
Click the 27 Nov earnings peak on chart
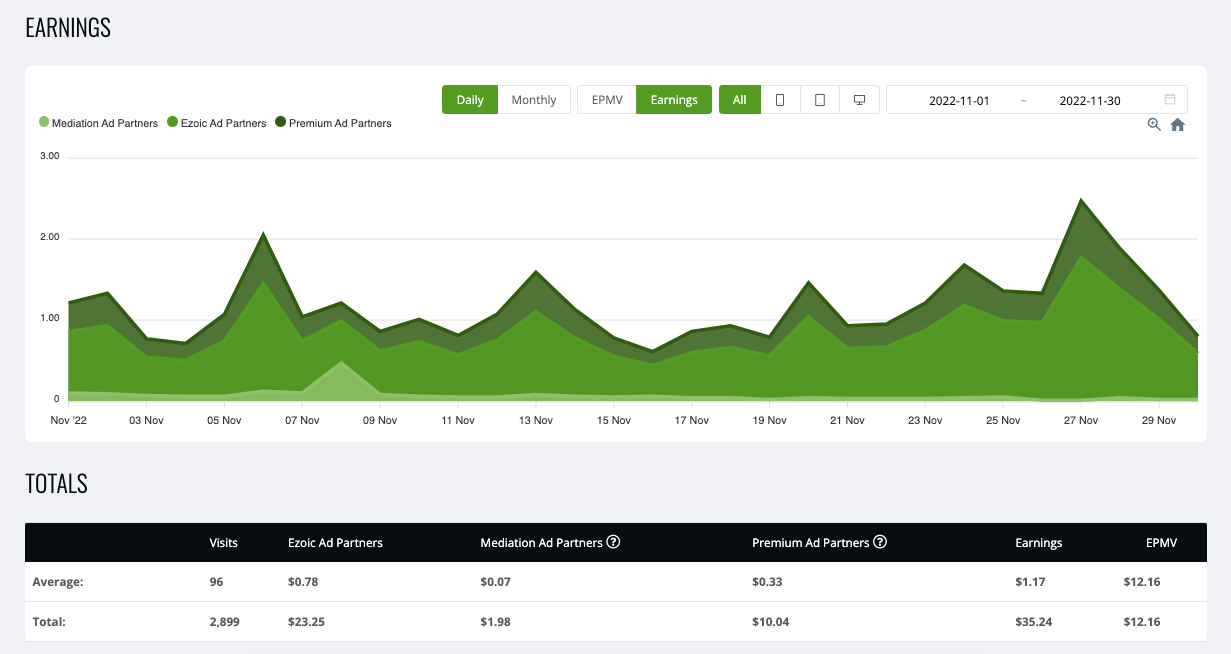pyautogui.click(x=1080, y=200)
